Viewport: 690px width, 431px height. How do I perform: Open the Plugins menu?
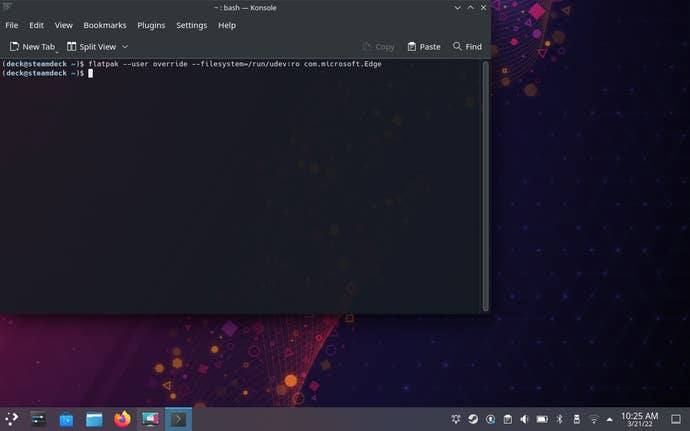pyautogui.click(x=151, y=25)
